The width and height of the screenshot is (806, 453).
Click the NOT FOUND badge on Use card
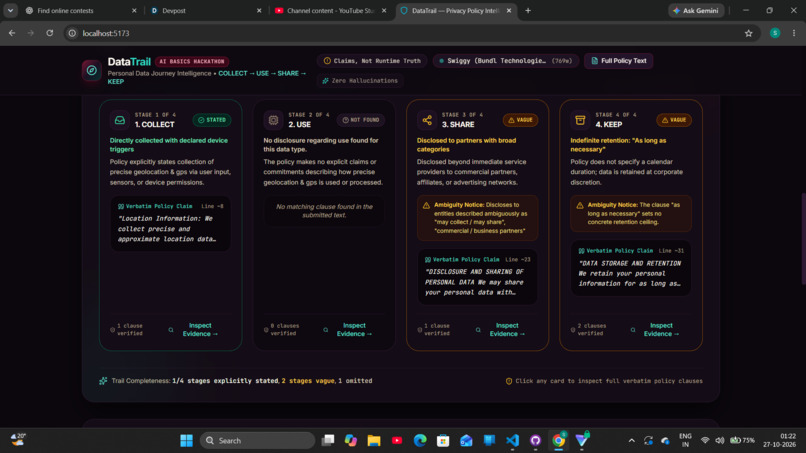(360, 120)
